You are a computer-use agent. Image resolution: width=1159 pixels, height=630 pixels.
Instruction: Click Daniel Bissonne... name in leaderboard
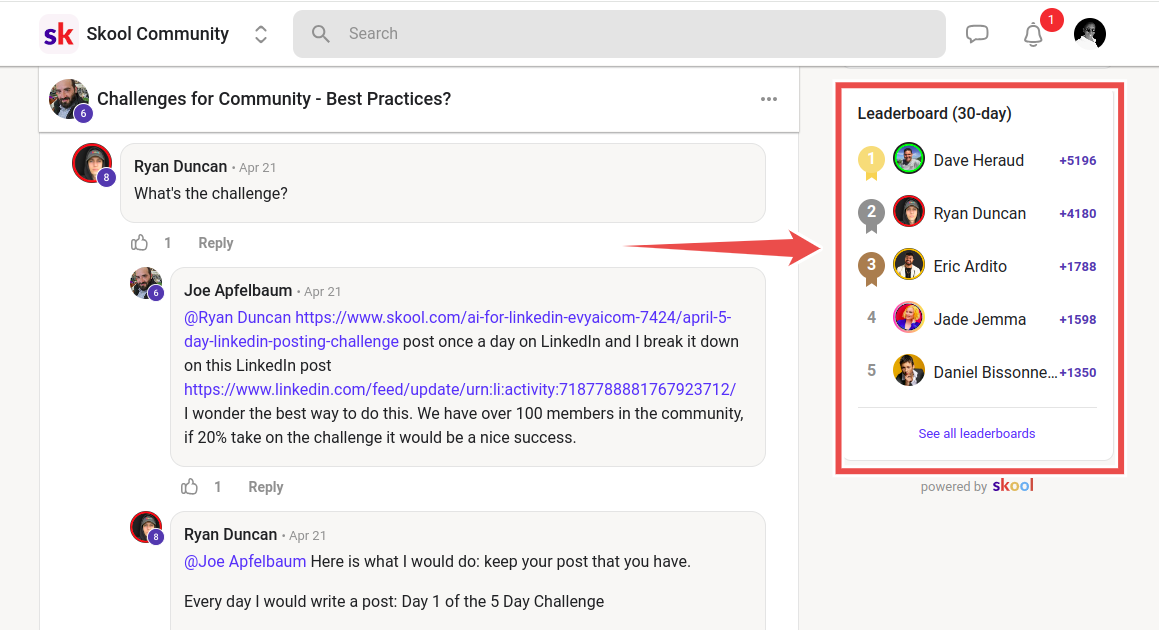(x=995, y=373)
